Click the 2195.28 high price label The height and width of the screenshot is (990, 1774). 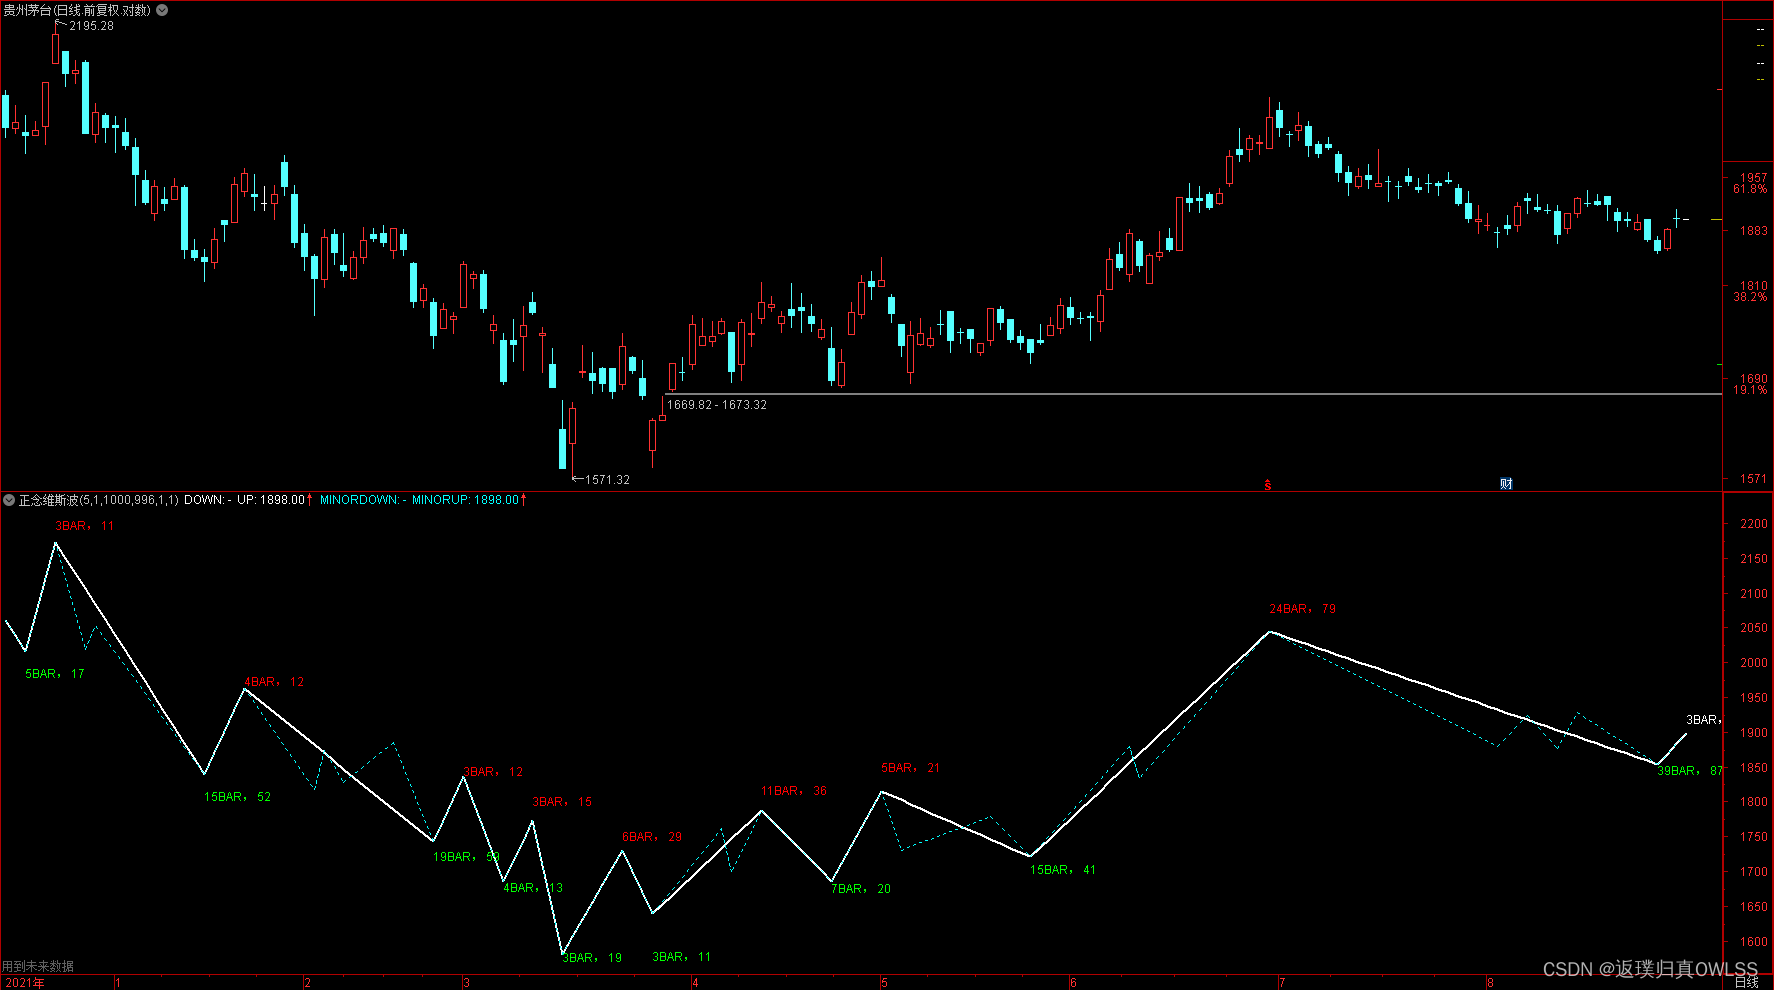pos(91,26)
